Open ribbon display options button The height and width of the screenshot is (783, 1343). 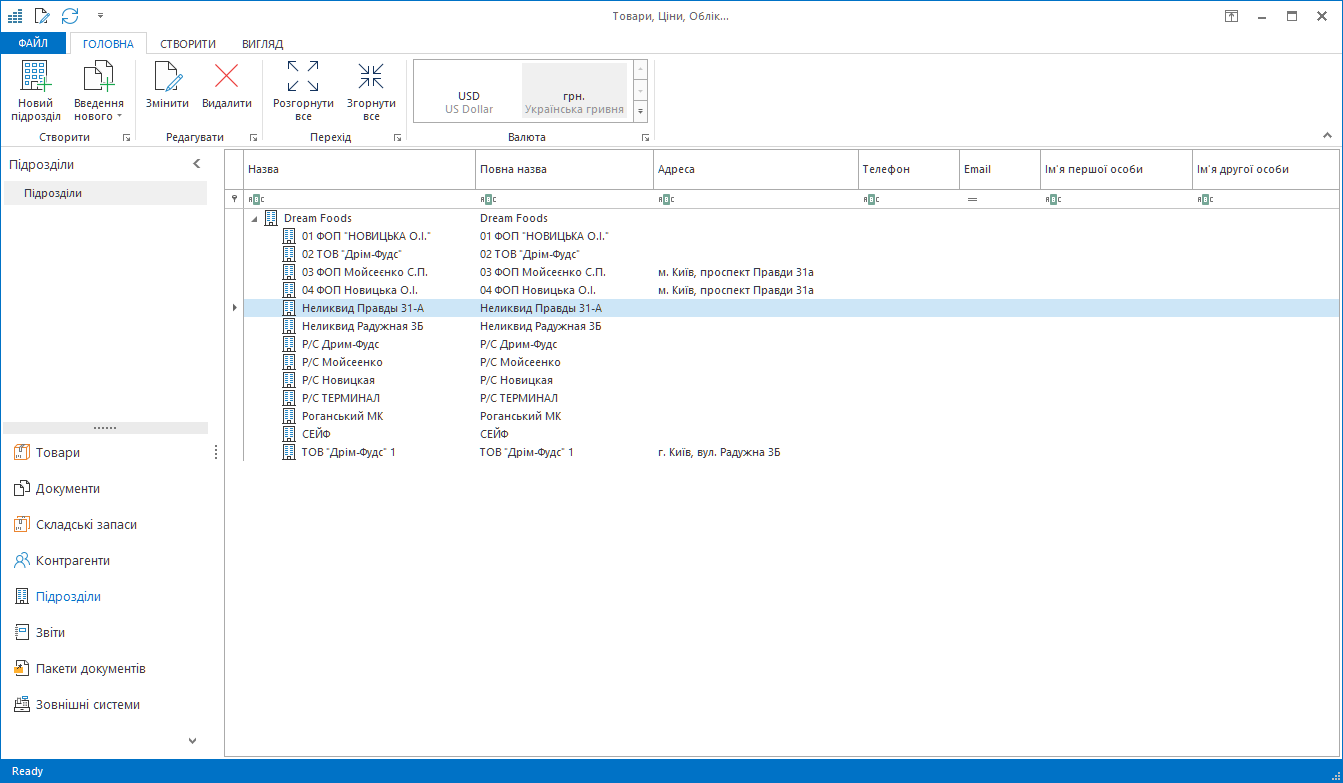[1231, 16]
